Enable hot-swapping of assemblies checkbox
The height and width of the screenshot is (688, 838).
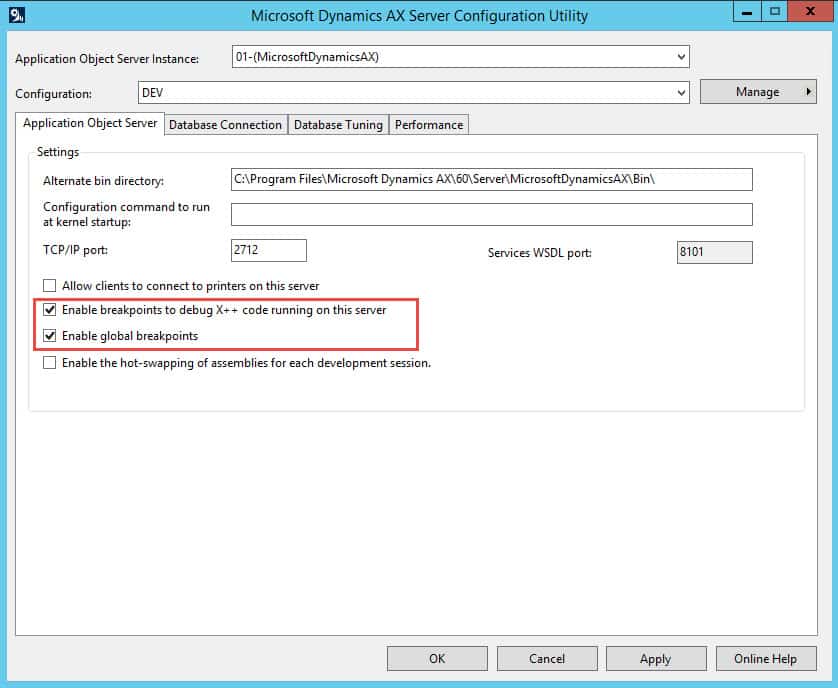click(x=49, y=363)
